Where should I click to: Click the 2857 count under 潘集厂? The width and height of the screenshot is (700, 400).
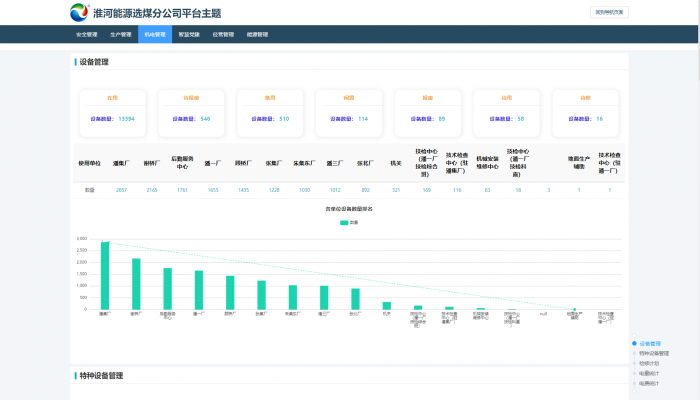(121, 189)
